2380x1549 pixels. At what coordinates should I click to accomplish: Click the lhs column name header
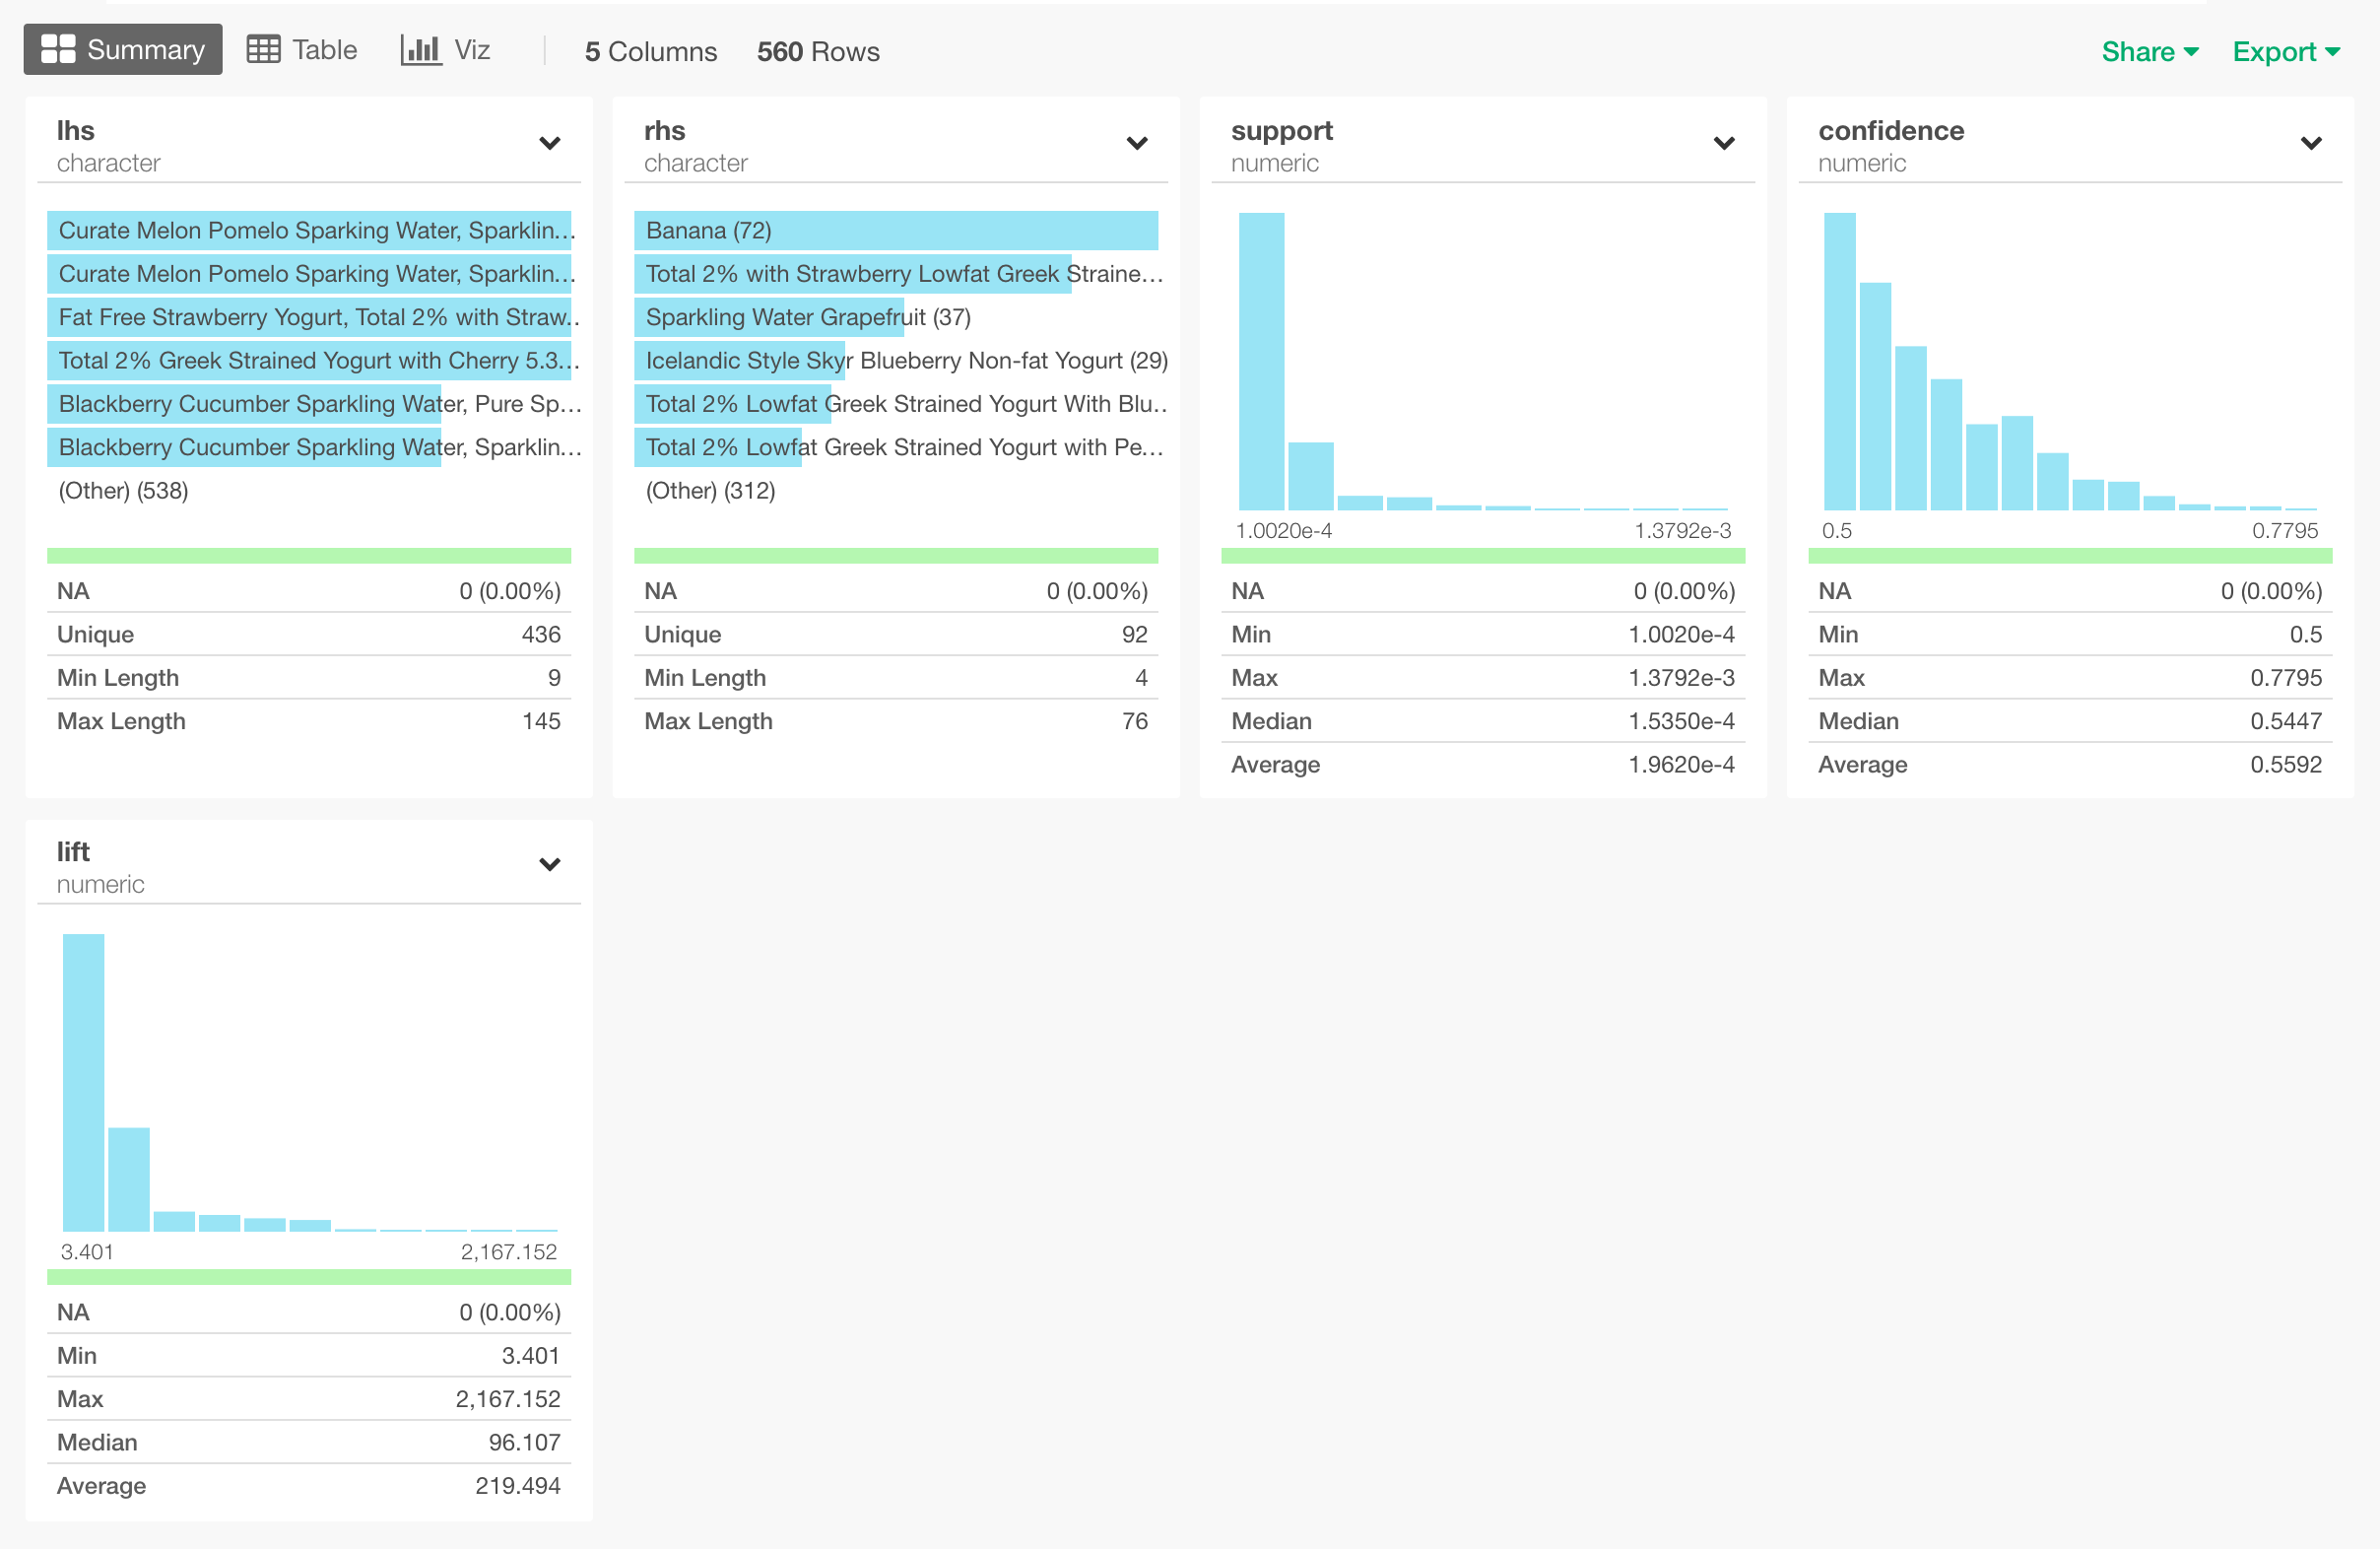click(x=75, y=131)
